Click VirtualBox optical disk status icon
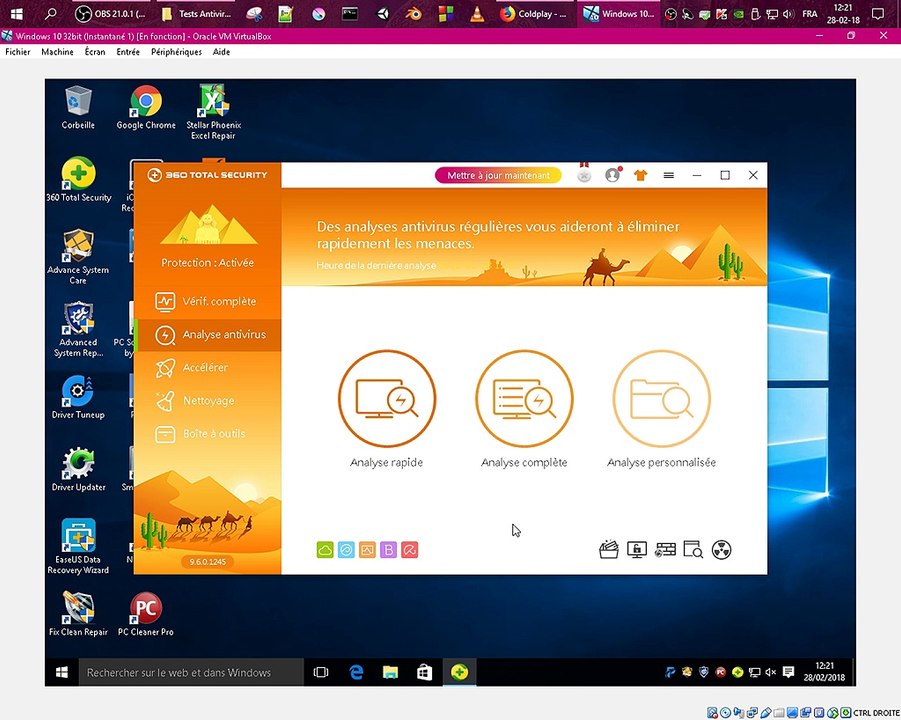The width and height of the screenshot is (901, 720). tap(726, 713)
